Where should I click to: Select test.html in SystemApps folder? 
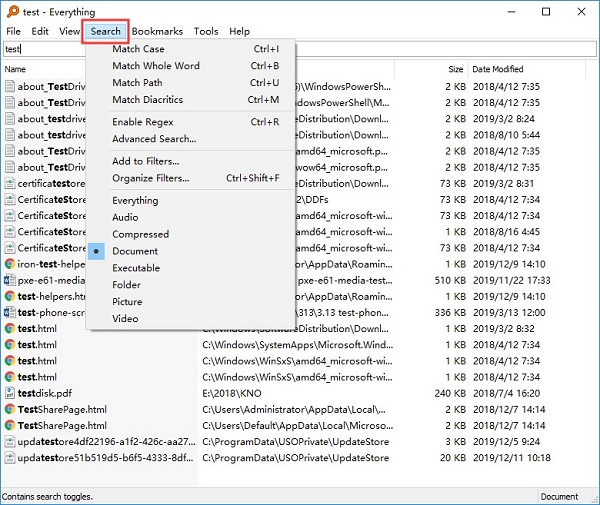pos(37,345)
